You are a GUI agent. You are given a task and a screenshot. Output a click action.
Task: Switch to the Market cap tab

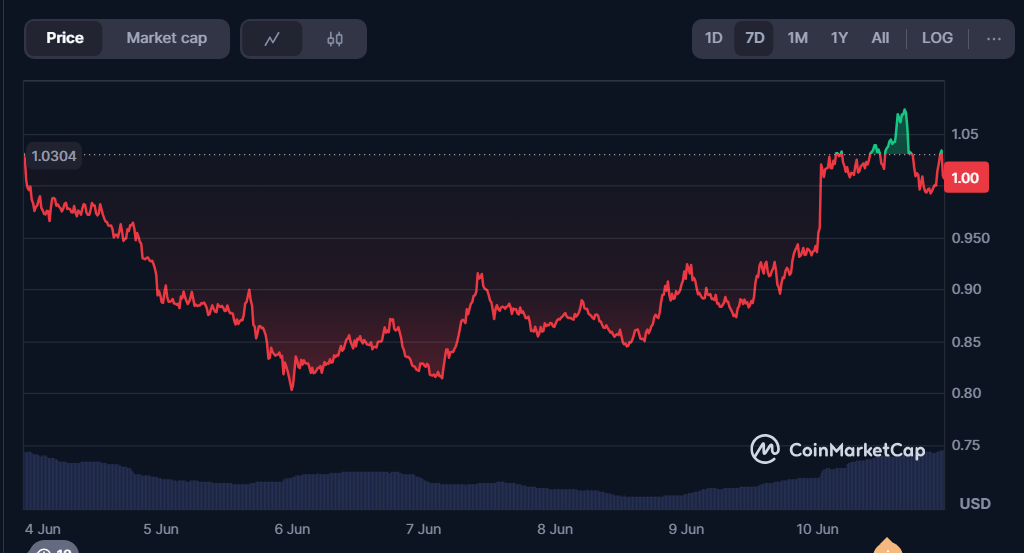(x=166, y=38)
